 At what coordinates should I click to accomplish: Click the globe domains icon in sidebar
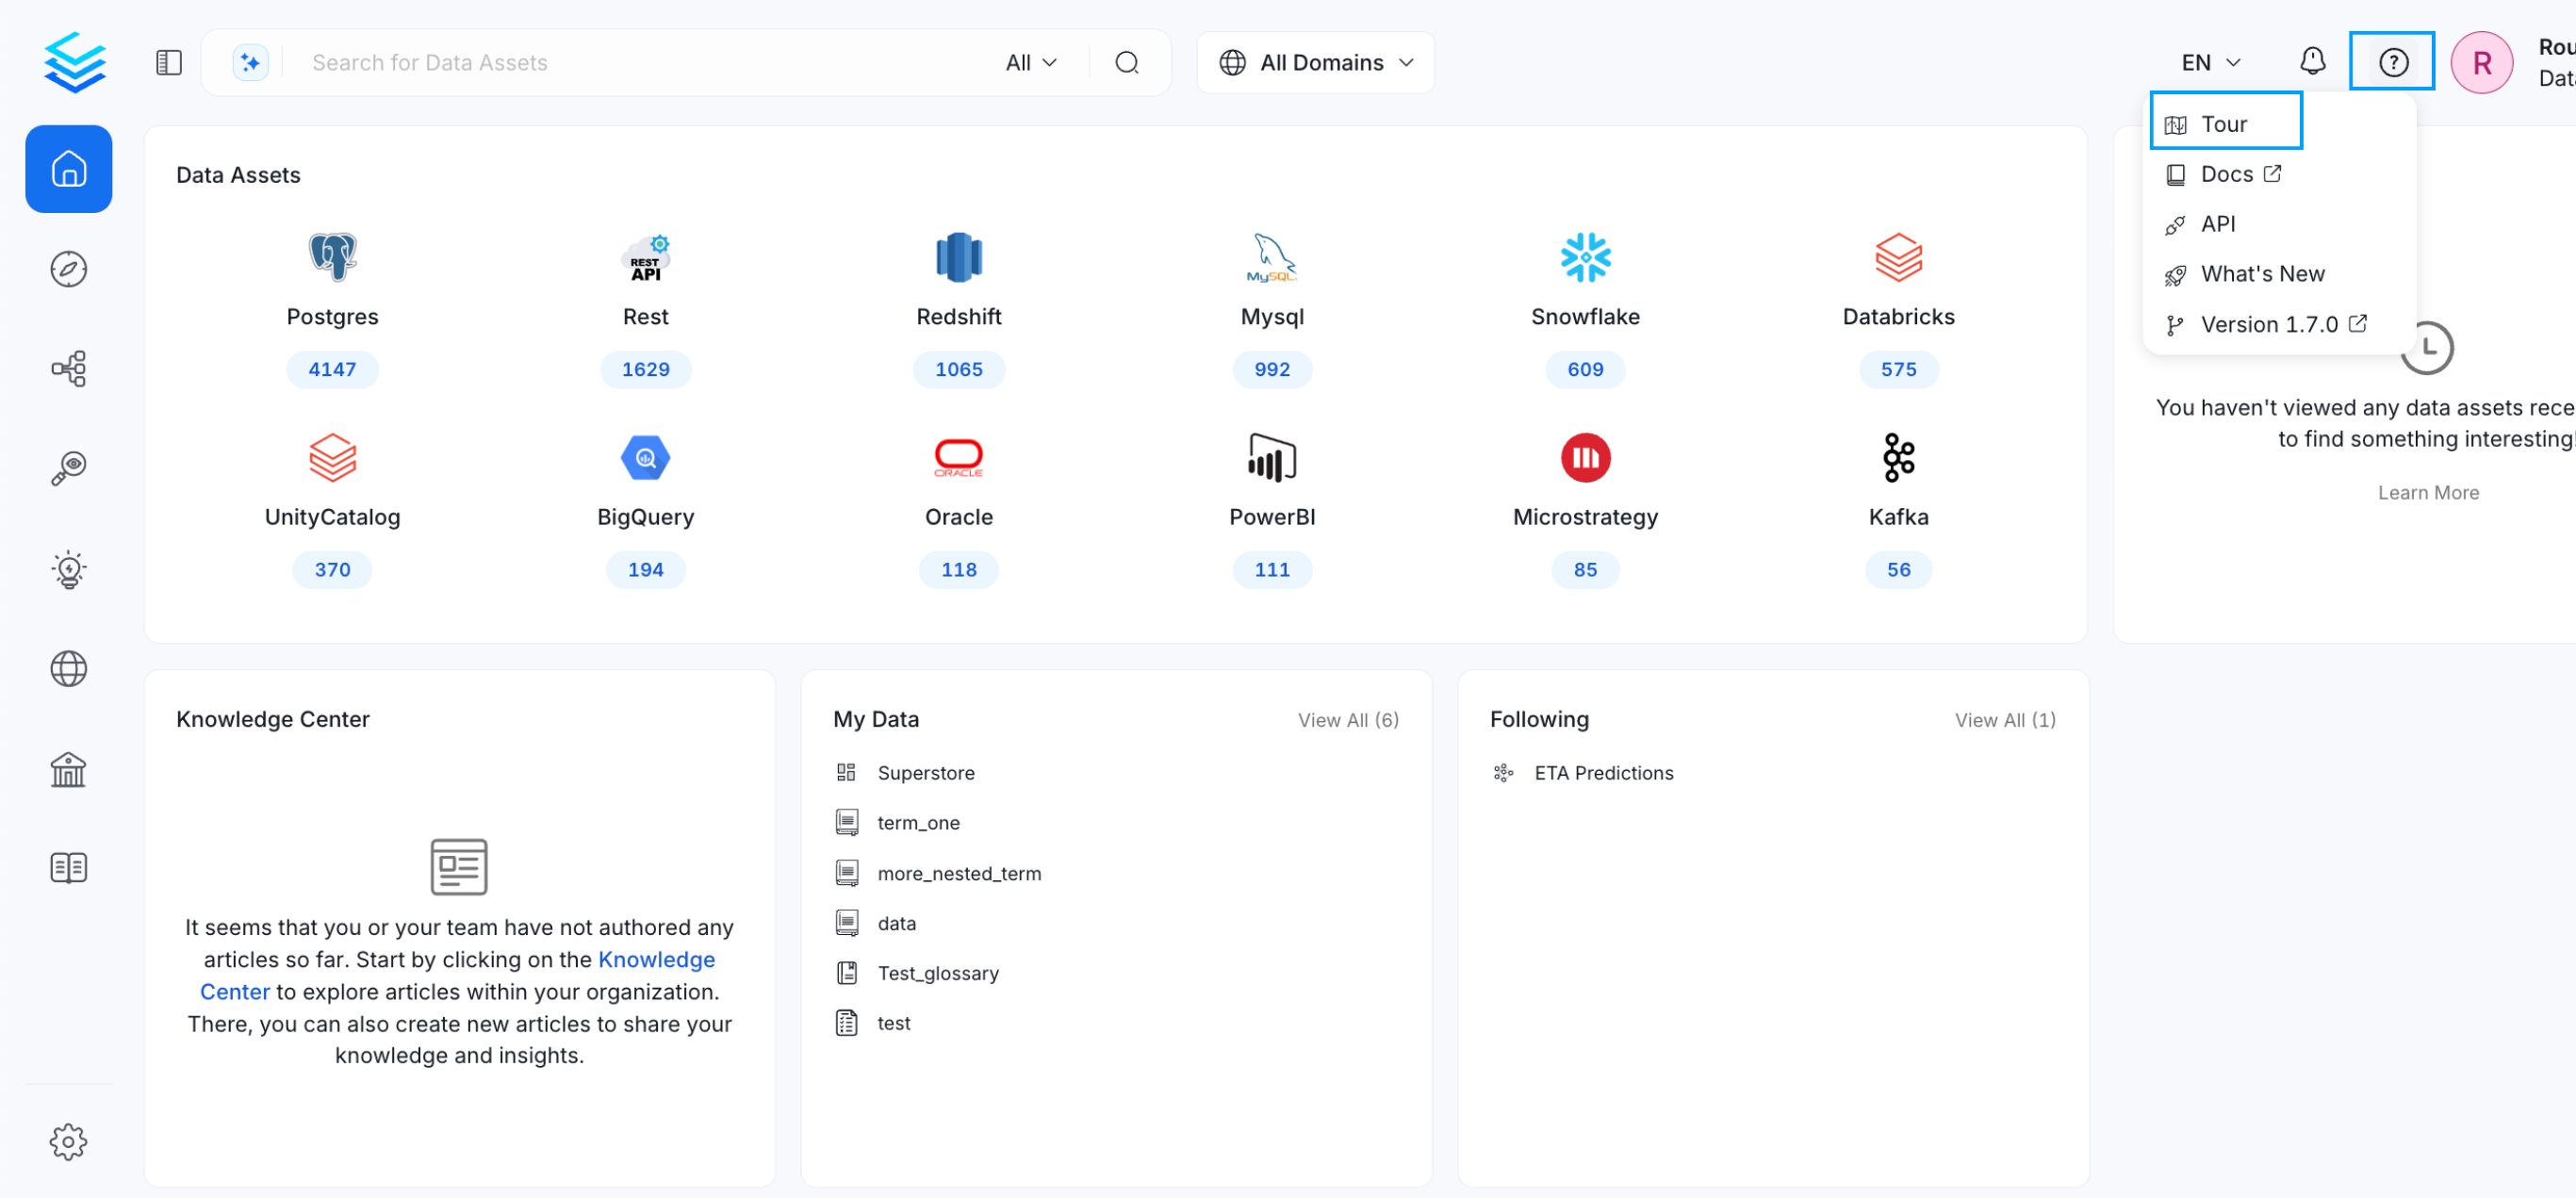click(x=68, y=669)
